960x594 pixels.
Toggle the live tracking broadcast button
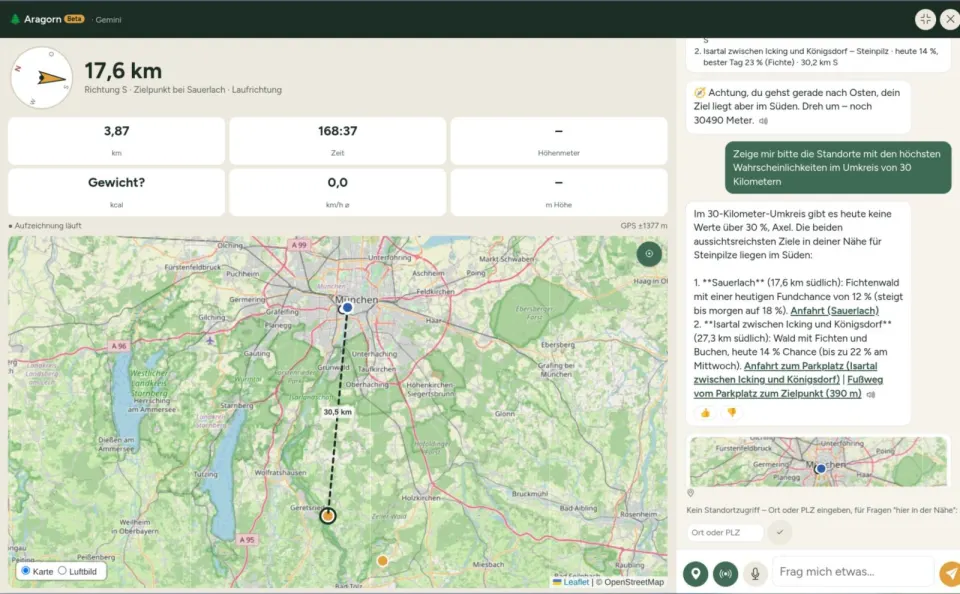[726, 573]
